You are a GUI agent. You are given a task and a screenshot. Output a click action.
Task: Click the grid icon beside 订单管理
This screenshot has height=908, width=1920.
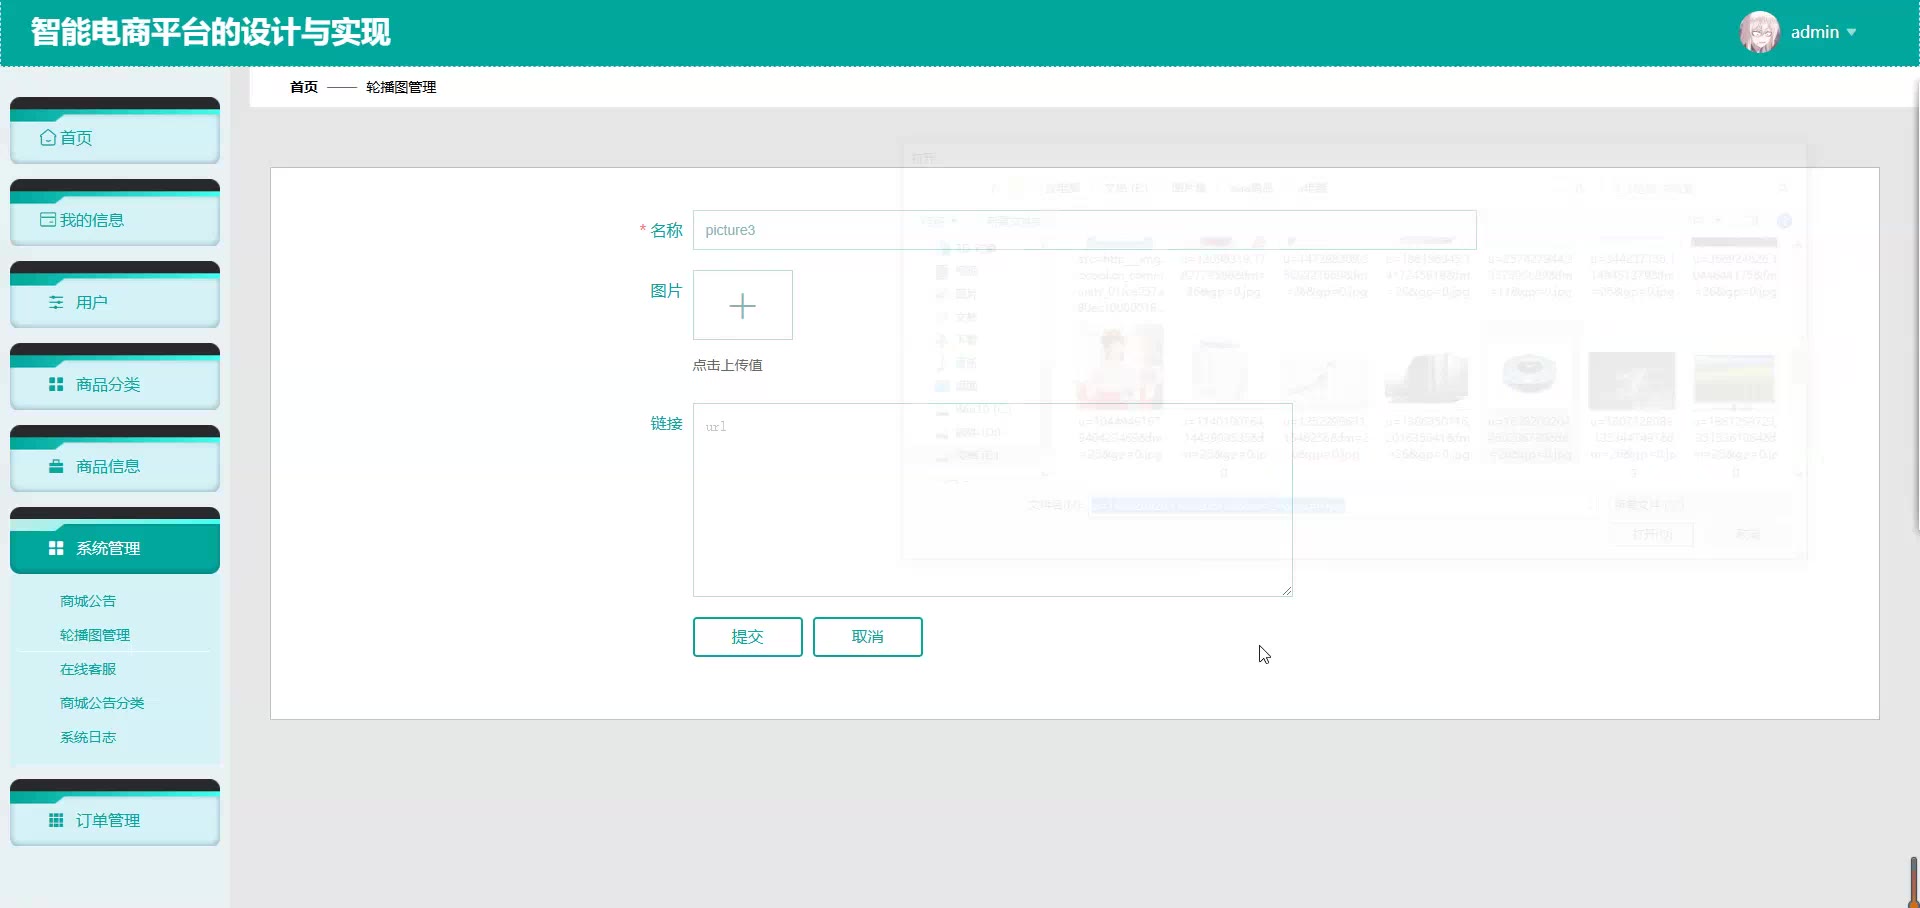click(56, 820)
